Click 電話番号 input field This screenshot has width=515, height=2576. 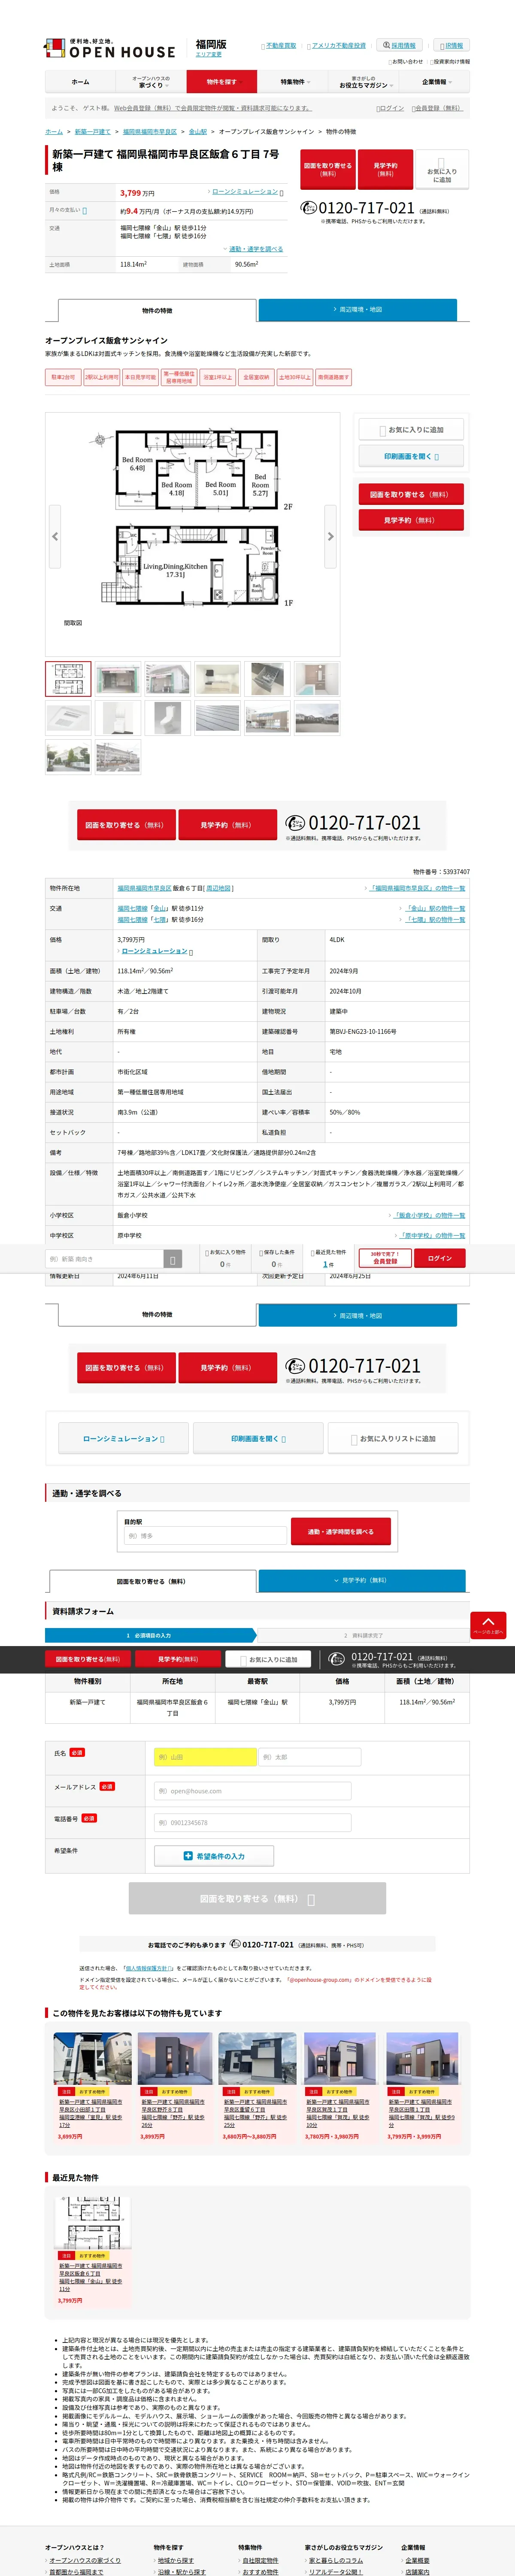(x=253, y=1823)
